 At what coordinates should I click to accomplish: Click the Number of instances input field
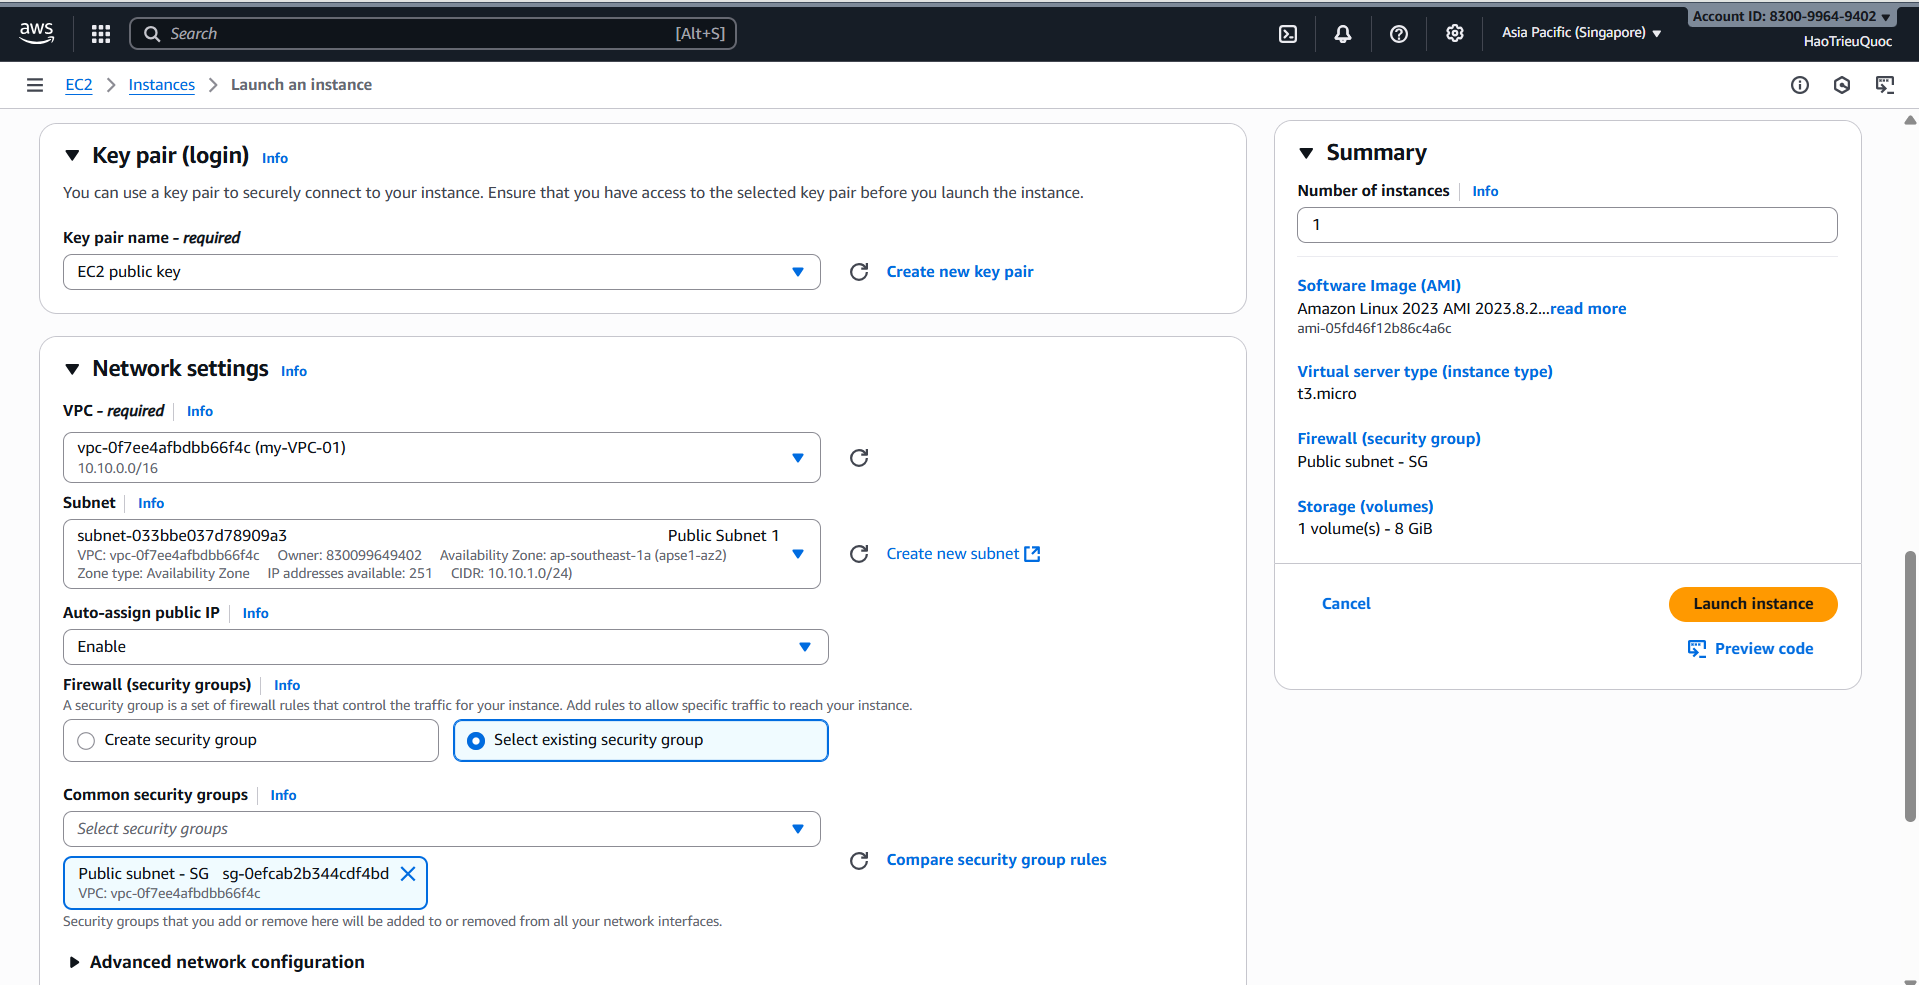[x=1566, y=224]
